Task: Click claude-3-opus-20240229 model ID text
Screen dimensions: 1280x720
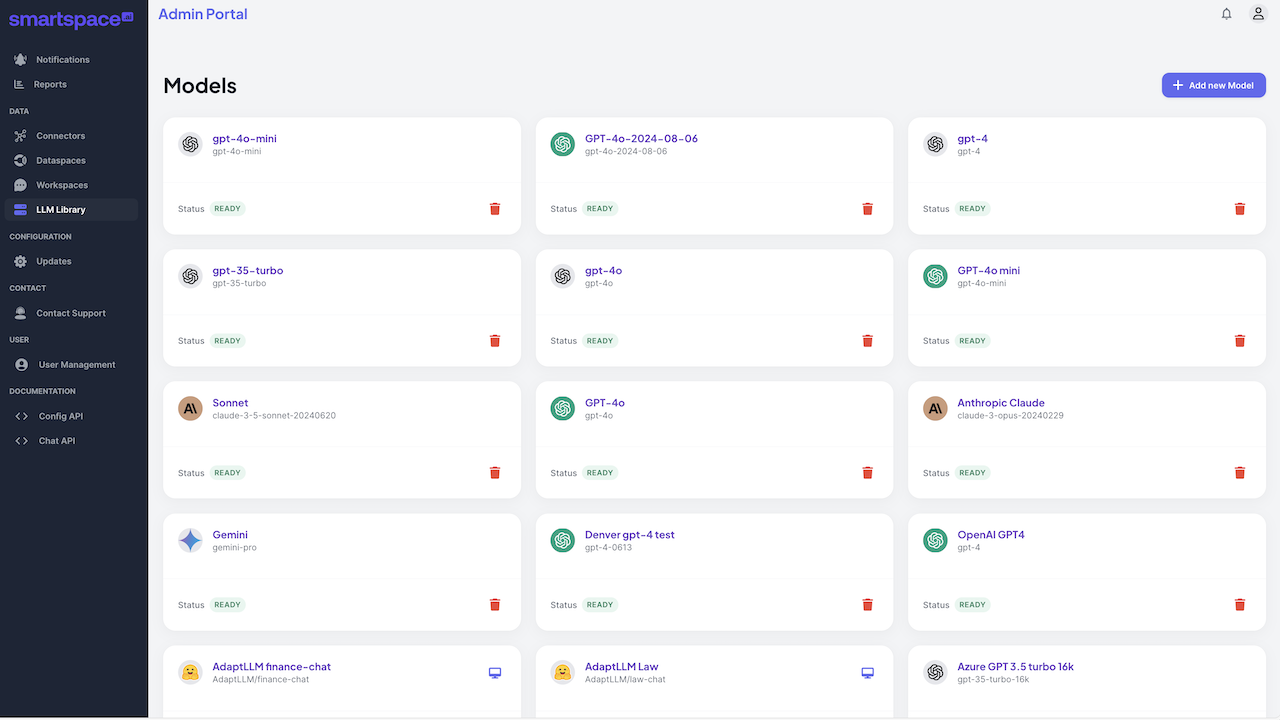Action: tap(1010, 416)
